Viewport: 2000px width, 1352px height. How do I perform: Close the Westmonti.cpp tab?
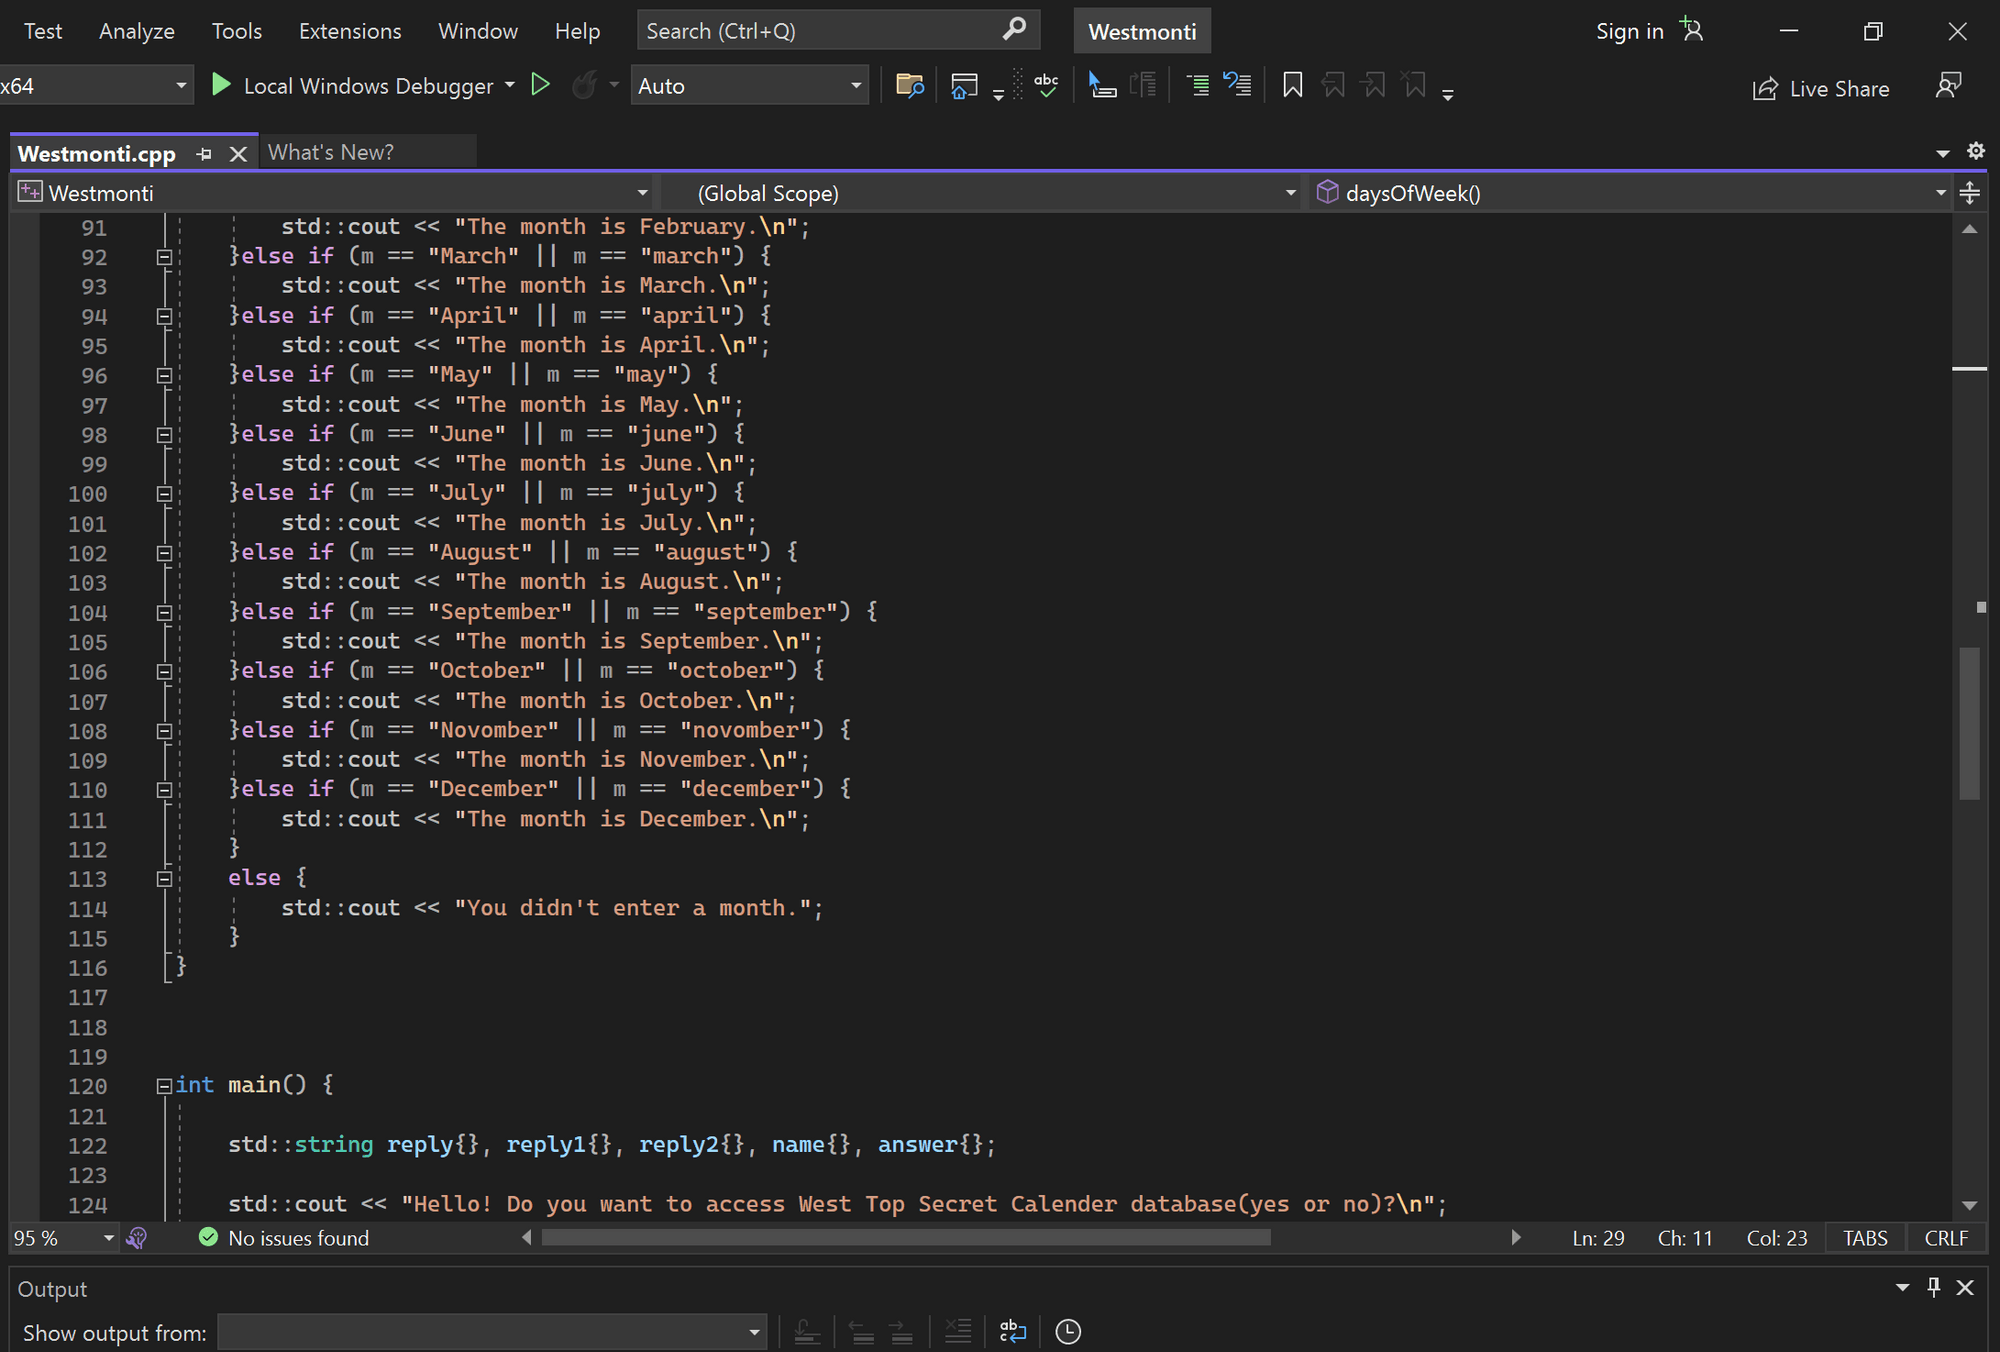(x=238, y=154)
